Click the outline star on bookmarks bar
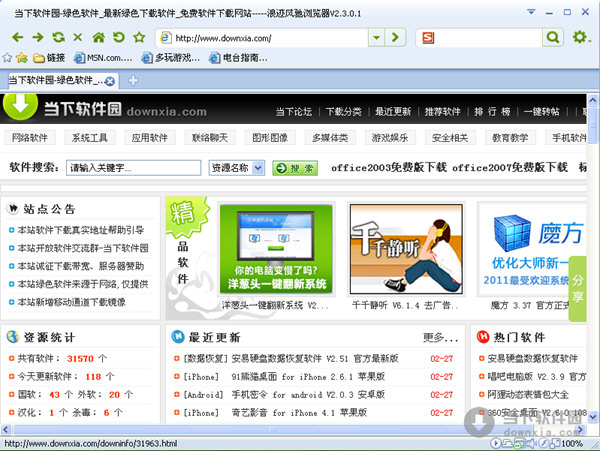The height and width of the screenshot is (451, 600). tap(7, 58)
